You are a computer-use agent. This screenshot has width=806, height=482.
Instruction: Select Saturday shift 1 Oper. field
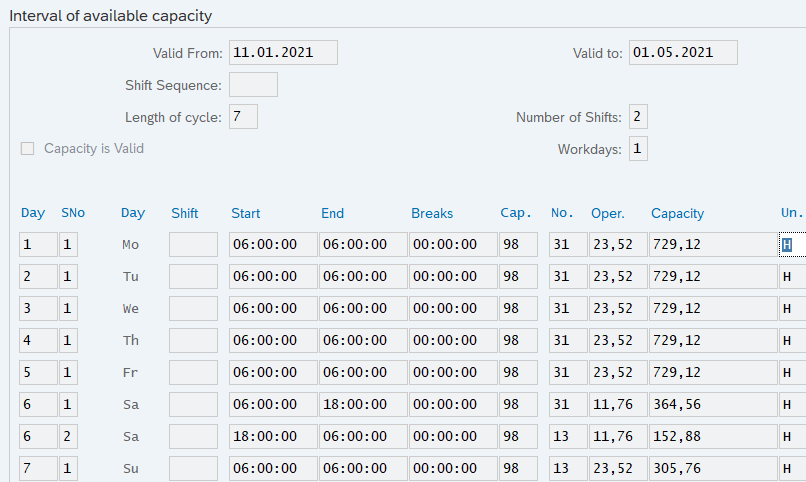(617, 405)
